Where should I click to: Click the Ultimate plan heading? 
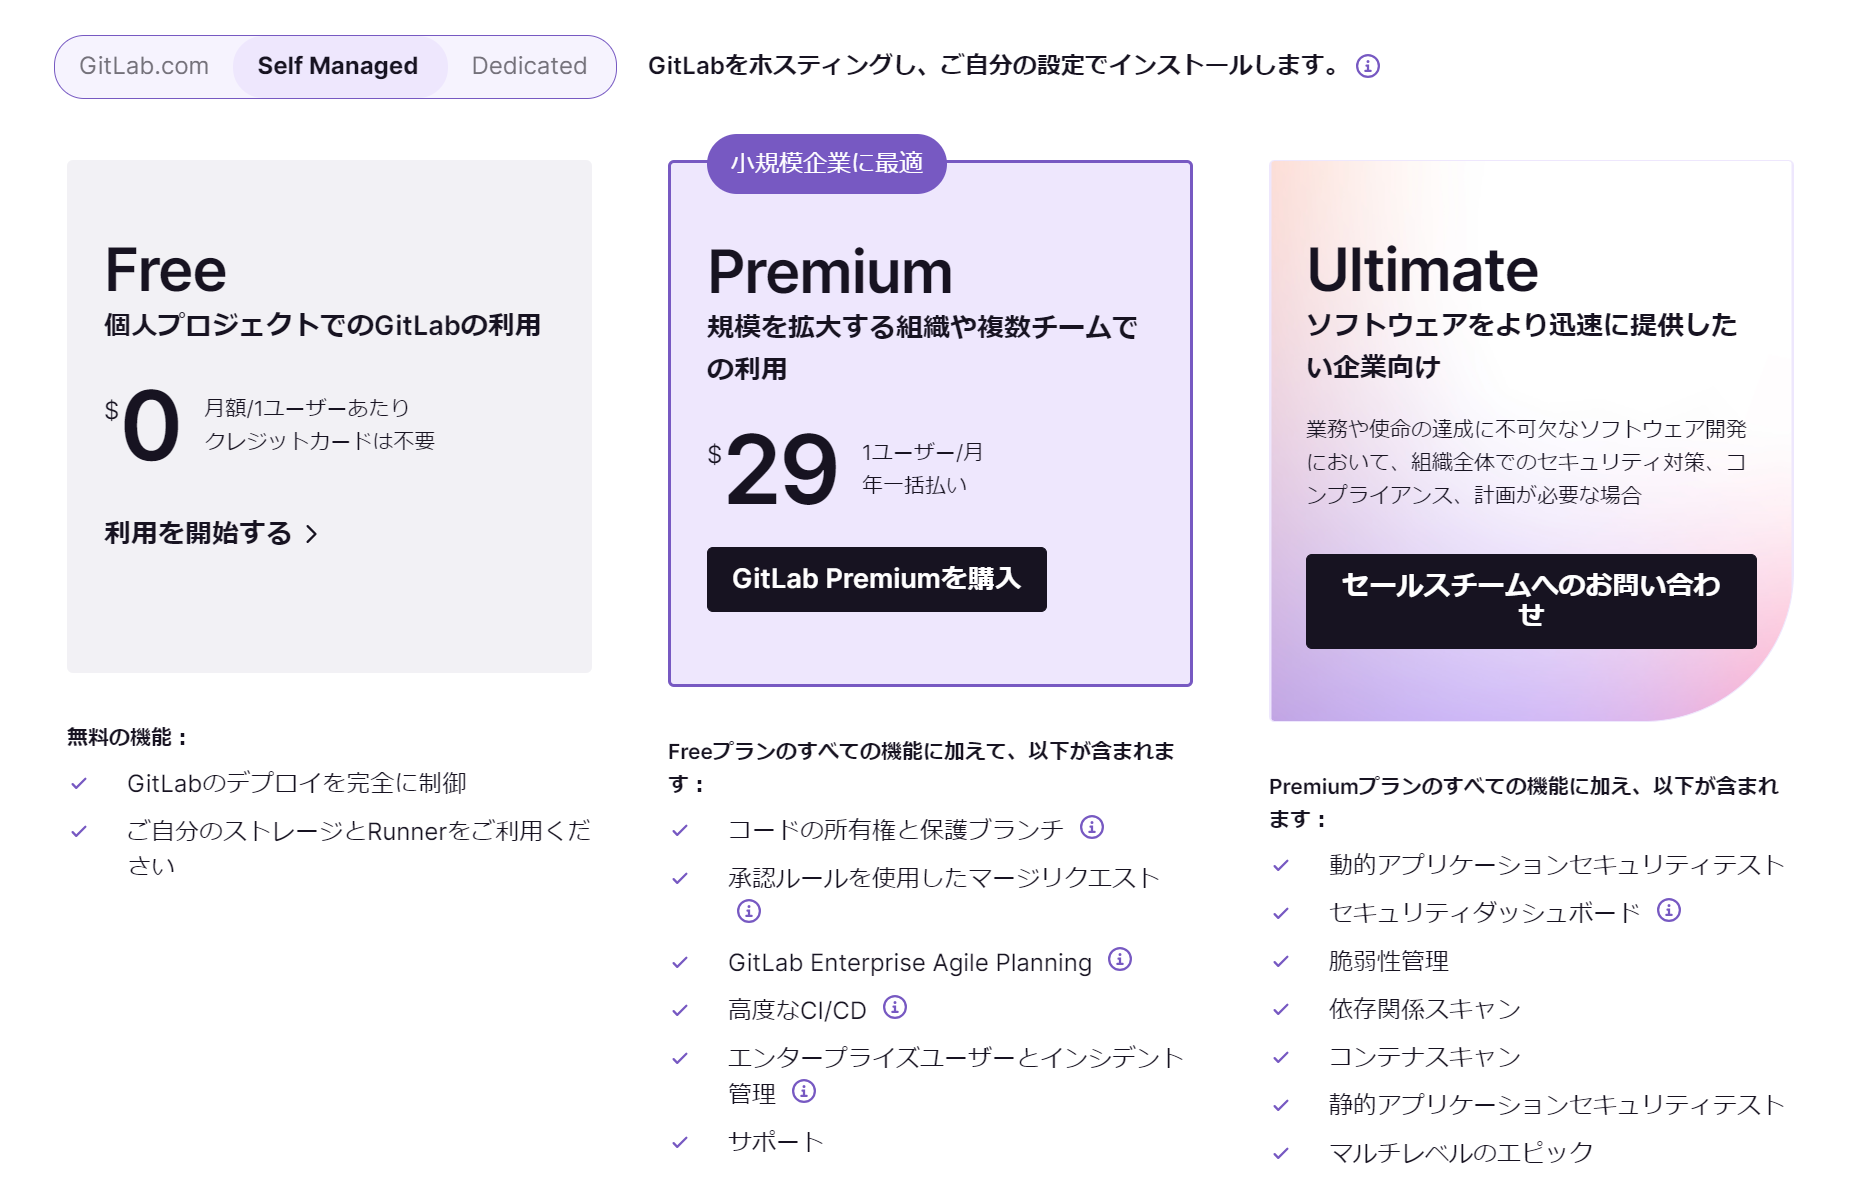coord(1422,270)
